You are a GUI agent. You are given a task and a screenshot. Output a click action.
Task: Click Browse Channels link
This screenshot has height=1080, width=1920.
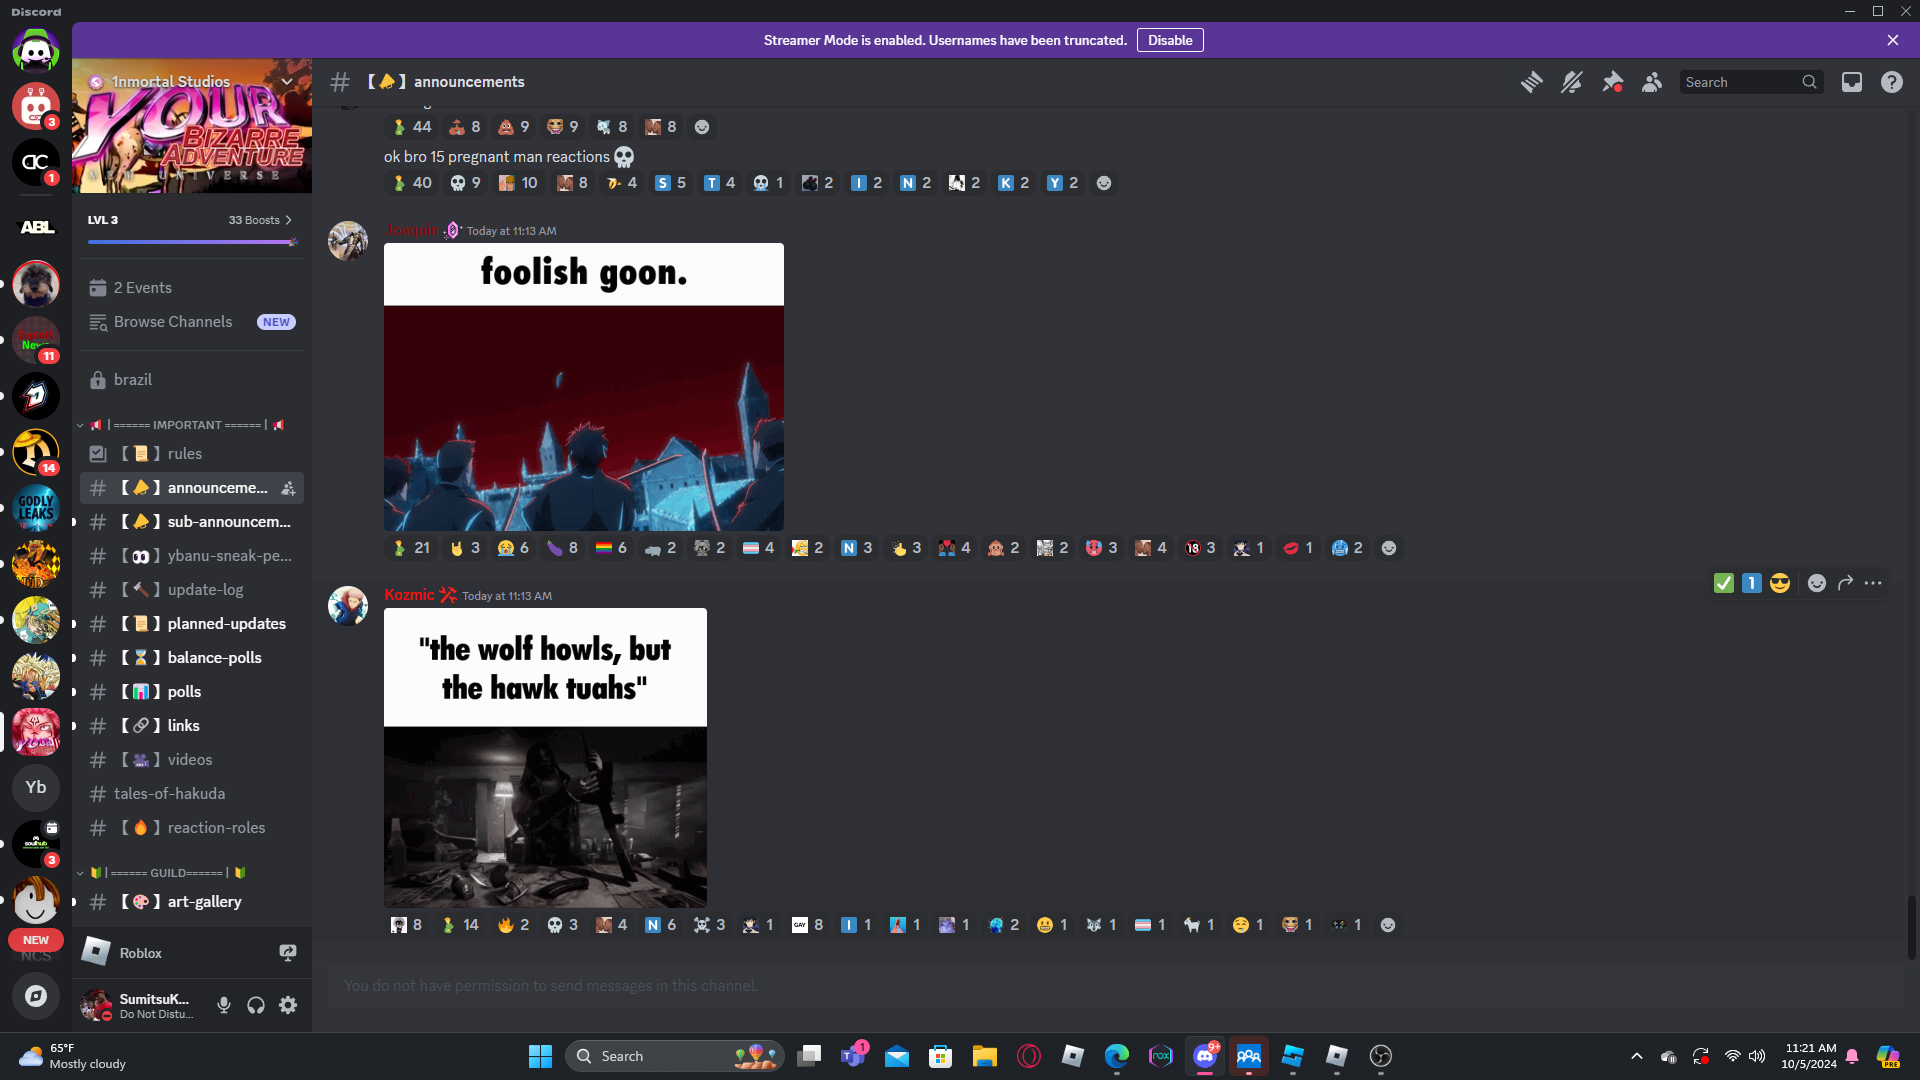[173, 322]
